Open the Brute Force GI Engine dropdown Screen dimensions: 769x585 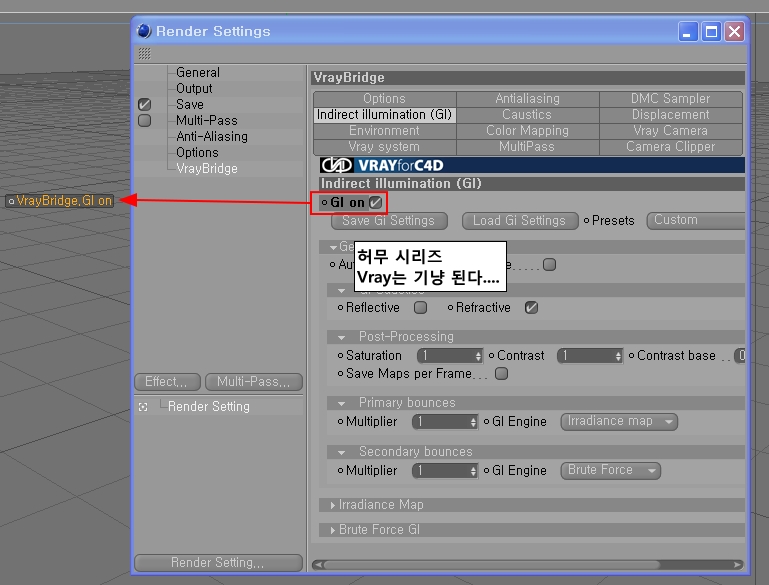click(611, 470)
